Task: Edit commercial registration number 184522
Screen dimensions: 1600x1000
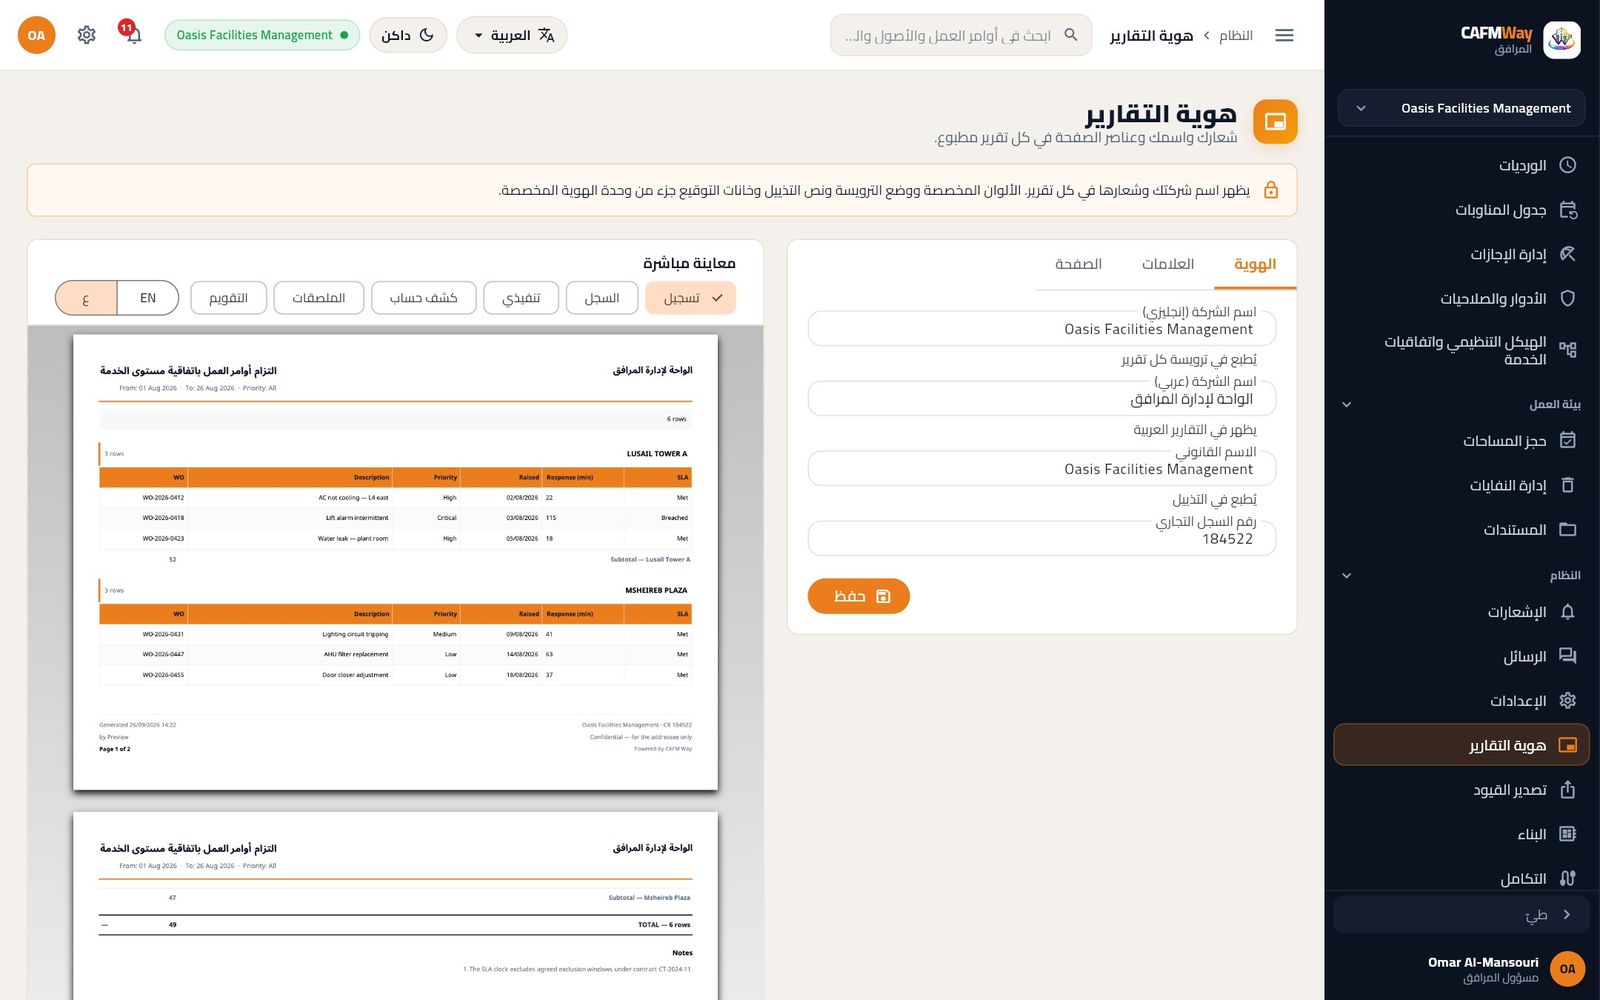Action: (x=1042, y=538)
